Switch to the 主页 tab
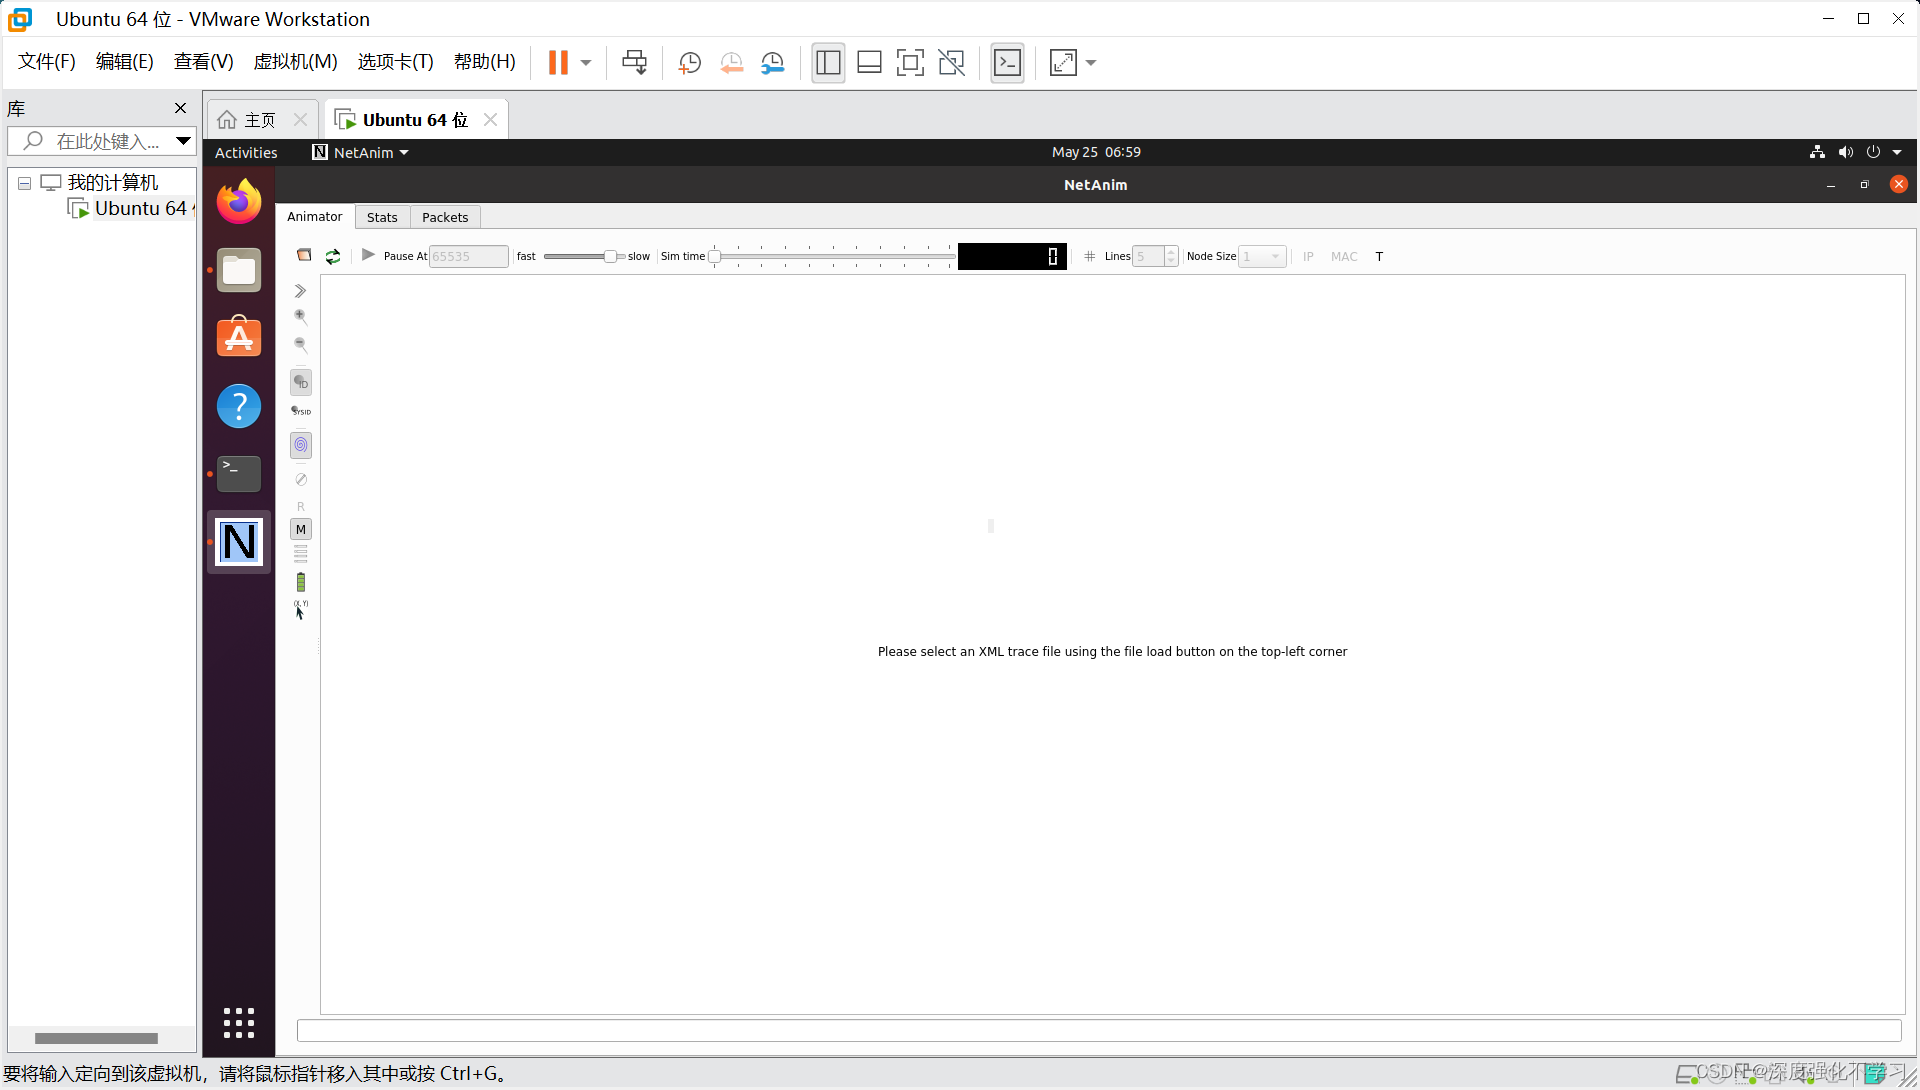 pos(260,120)
